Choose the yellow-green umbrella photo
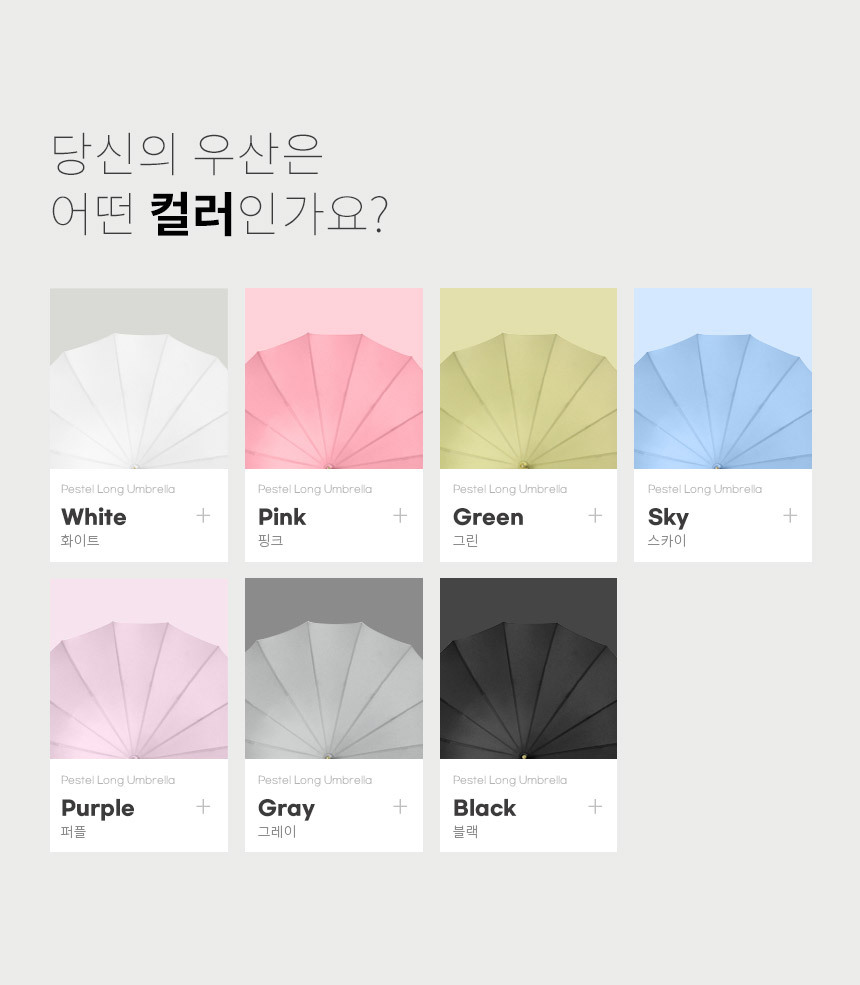Viewport: 860px width, 985px height. [528, 378]
